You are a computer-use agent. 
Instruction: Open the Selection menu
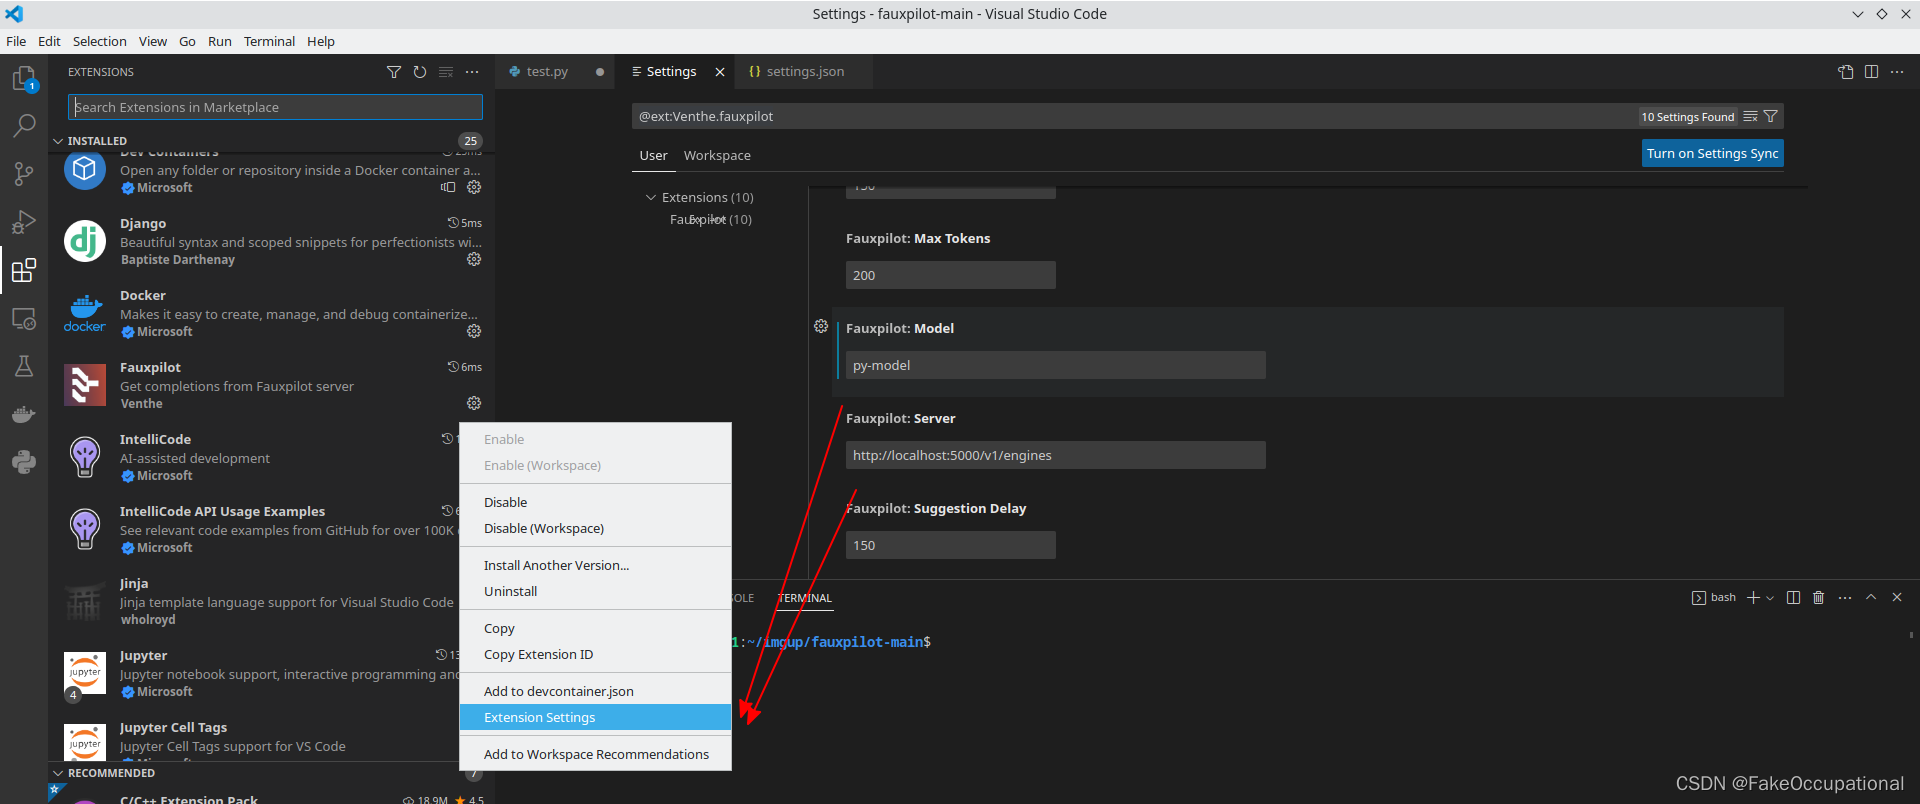click(99, 41)
